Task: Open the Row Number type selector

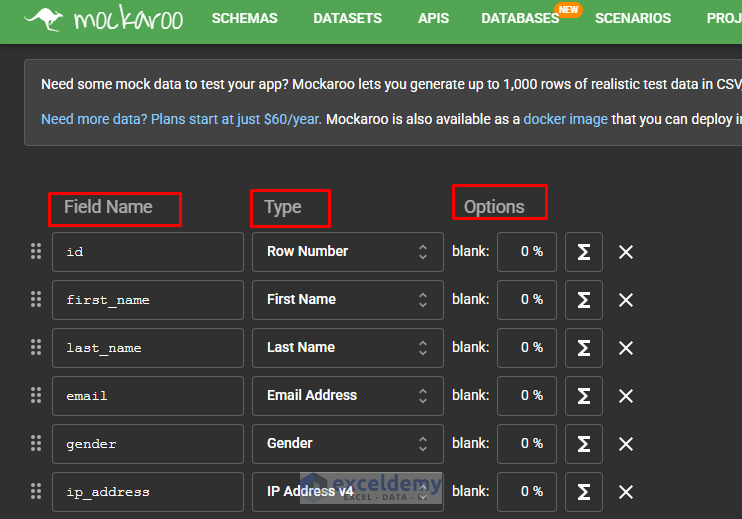Action: coord(348,252)
